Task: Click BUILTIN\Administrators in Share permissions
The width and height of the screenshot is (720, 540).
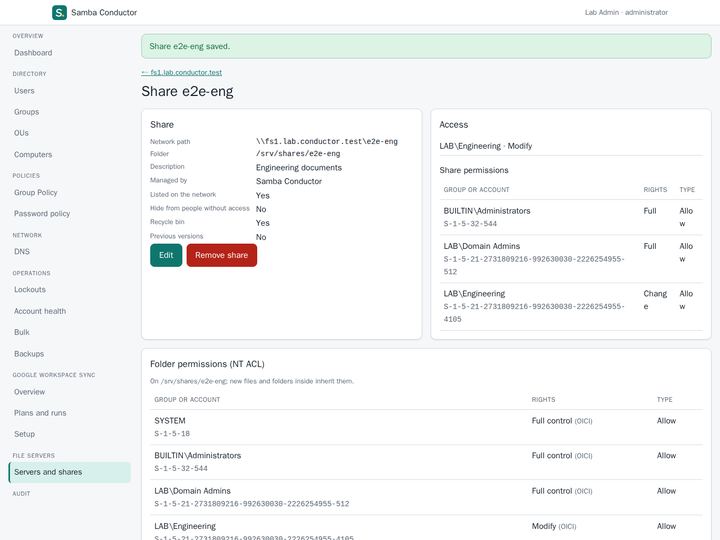Action: (487, 211)
